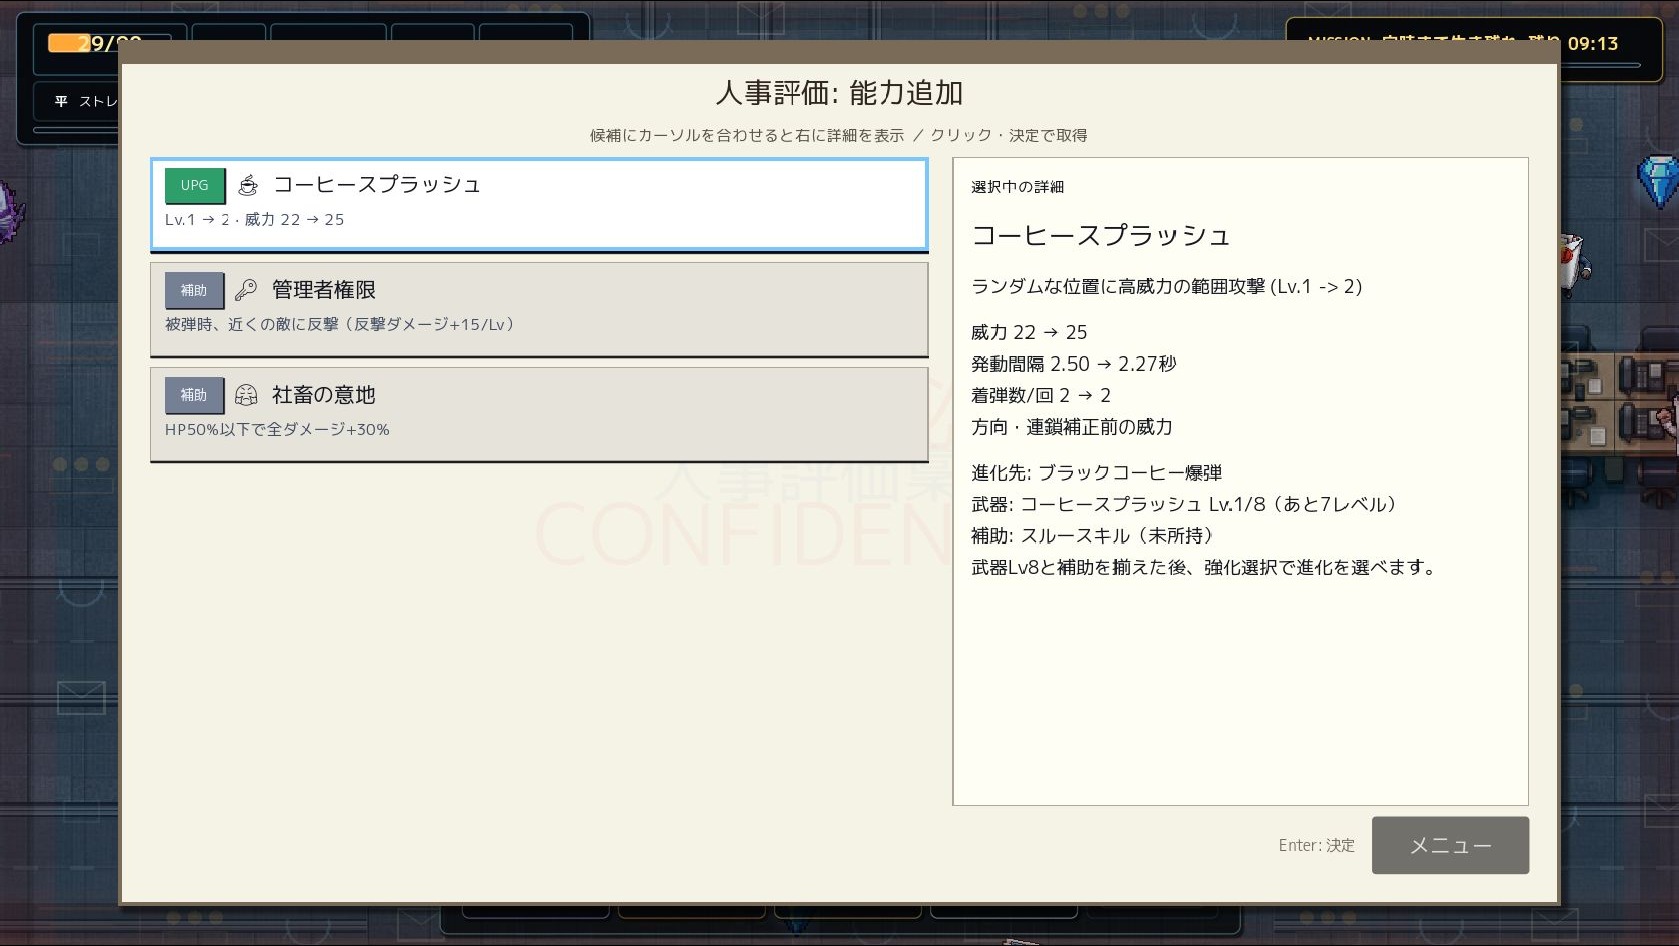This screenshot has width=1679, height=946.
Task: Click the Enter: 決定 hint text
Action: pos(1316,845)
